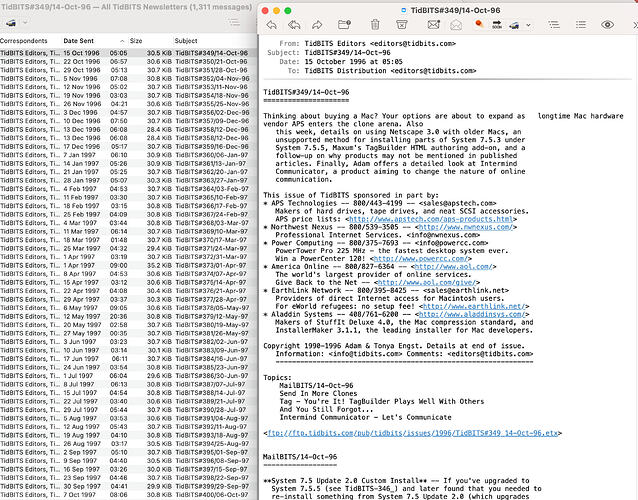This screenshot has width=638, height=500.
Task: Click the move-to-mailbox folder icon
Action: pos(344,25)
